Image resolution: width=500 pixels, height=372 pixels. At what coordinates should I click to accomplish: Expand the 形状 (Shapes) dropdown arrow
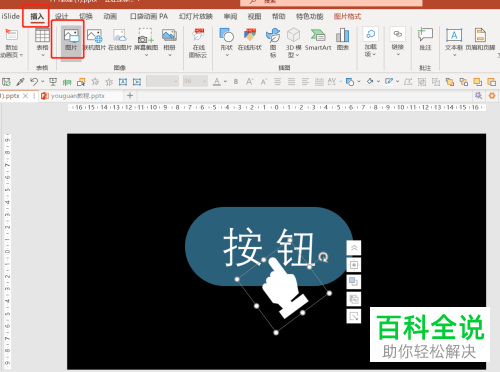tap(227, 55)
